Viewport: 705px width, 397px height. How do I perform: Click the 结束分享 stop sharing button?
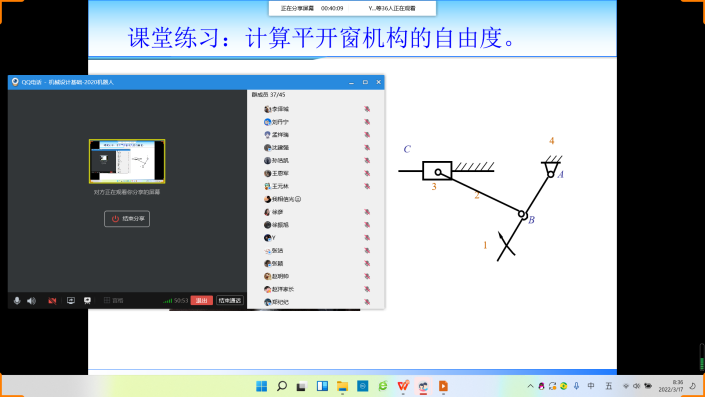[x=127, y=219]
